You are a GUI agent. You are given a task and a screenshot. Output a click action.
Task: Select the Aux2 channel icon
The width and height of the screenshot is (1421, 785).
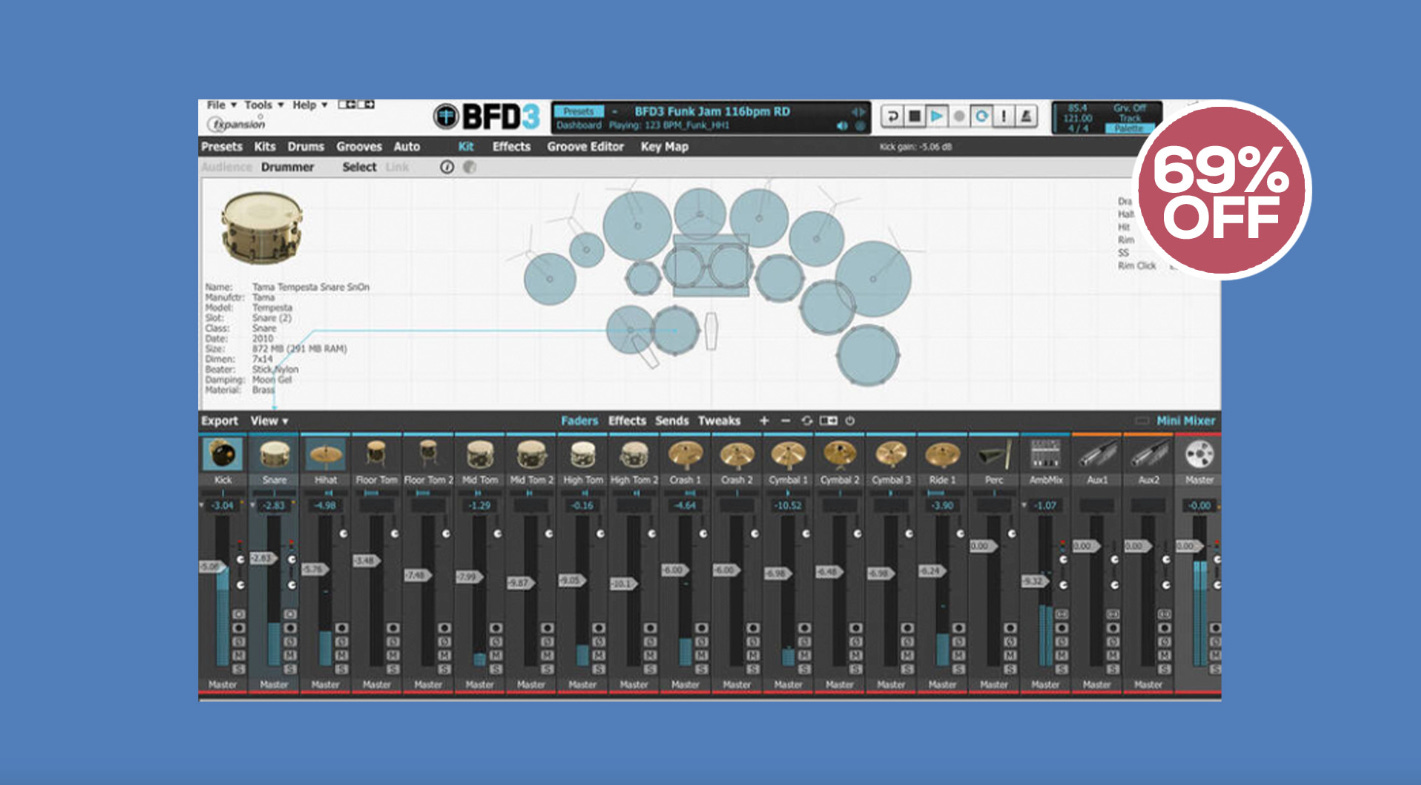[x=1148, y=455]
